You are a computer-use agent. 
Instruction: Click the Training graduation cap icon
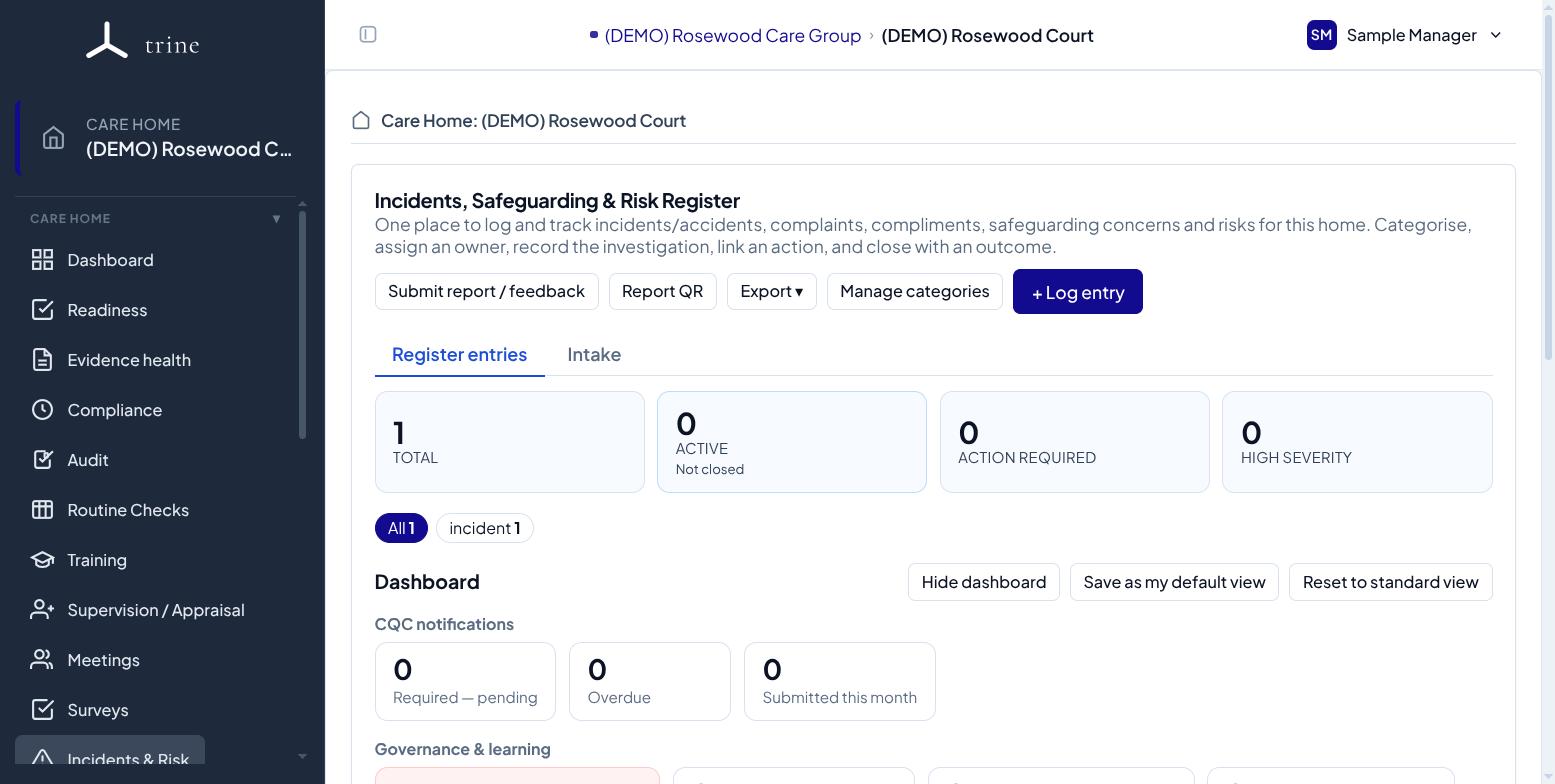pyautogui.click(x=42, y=560)
